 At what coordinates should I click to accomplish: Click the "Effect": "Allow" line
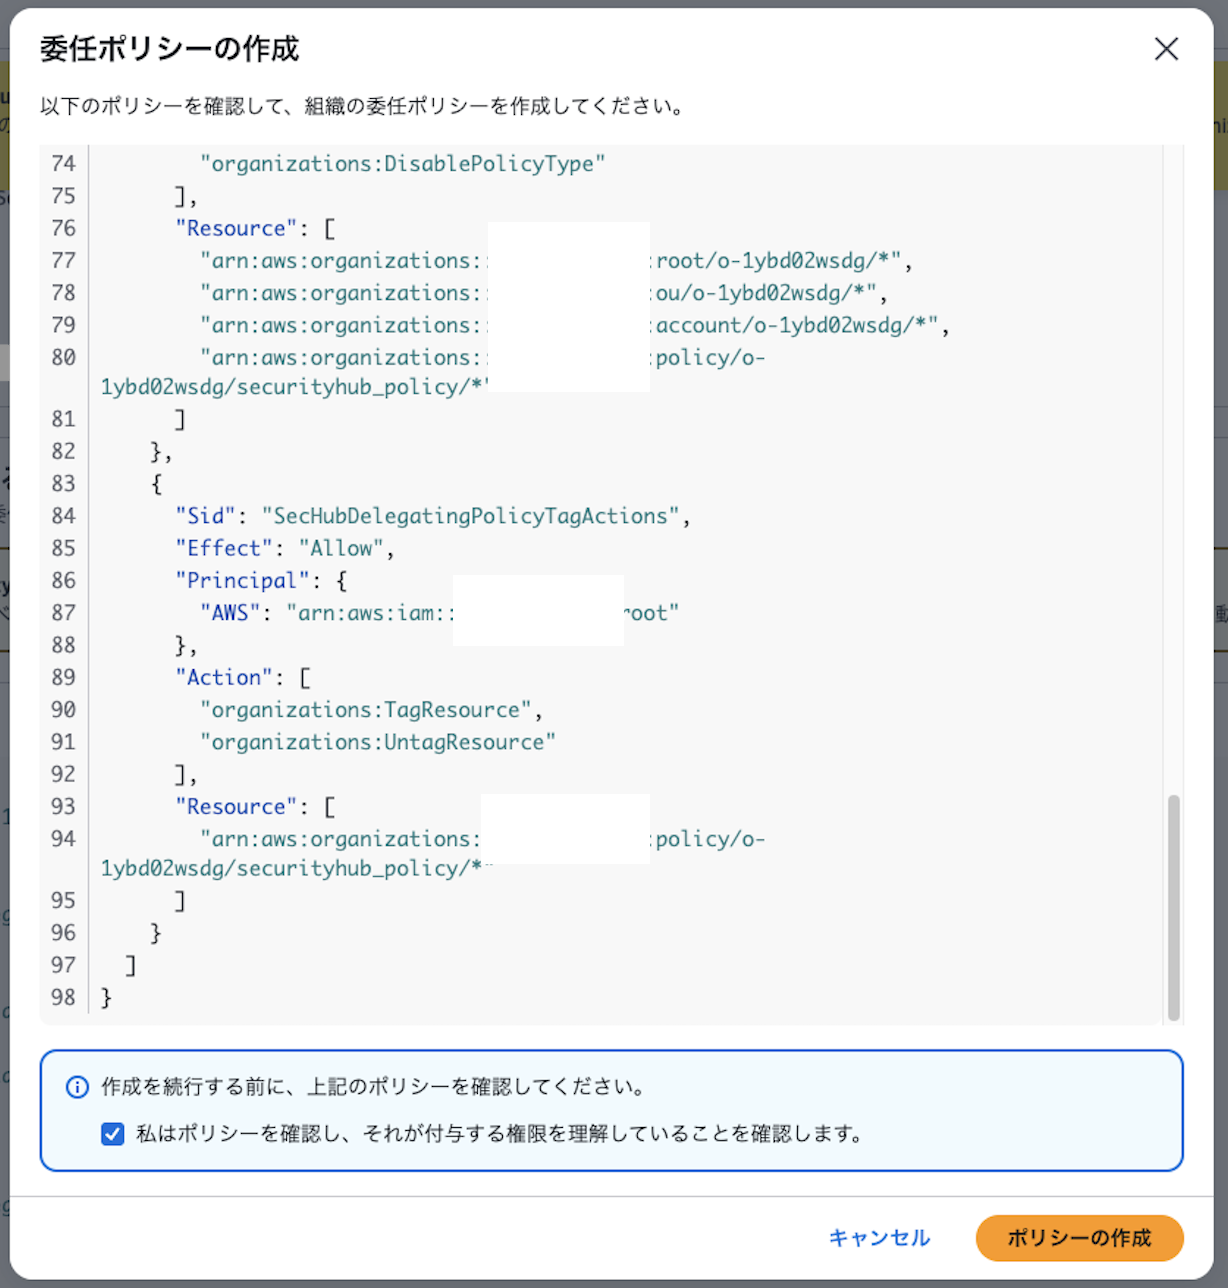(285, 548)
